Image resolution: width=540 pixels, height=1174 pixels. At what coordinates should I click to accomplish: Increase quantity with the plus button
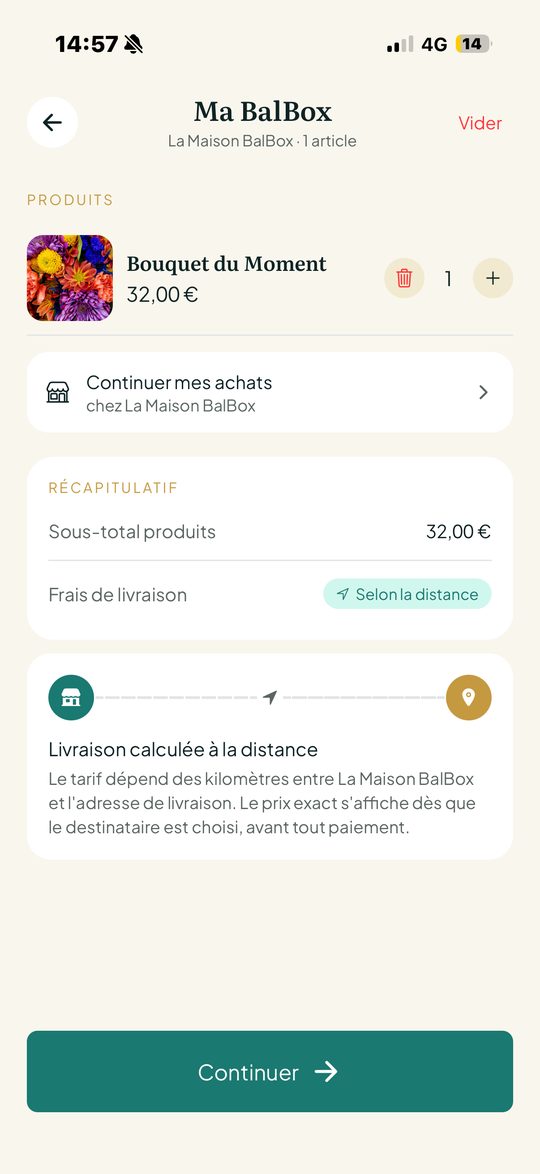tap(493, 279)
